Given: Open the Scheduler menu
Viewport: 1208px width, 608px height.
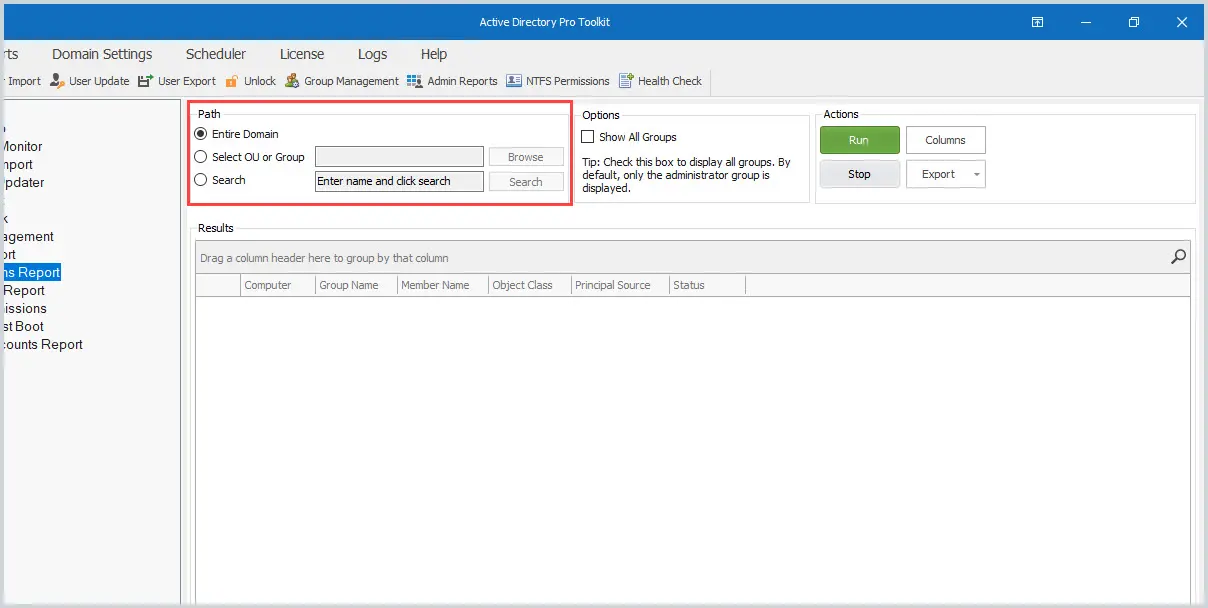Looking at the screenshot, I should coord(216,54).
